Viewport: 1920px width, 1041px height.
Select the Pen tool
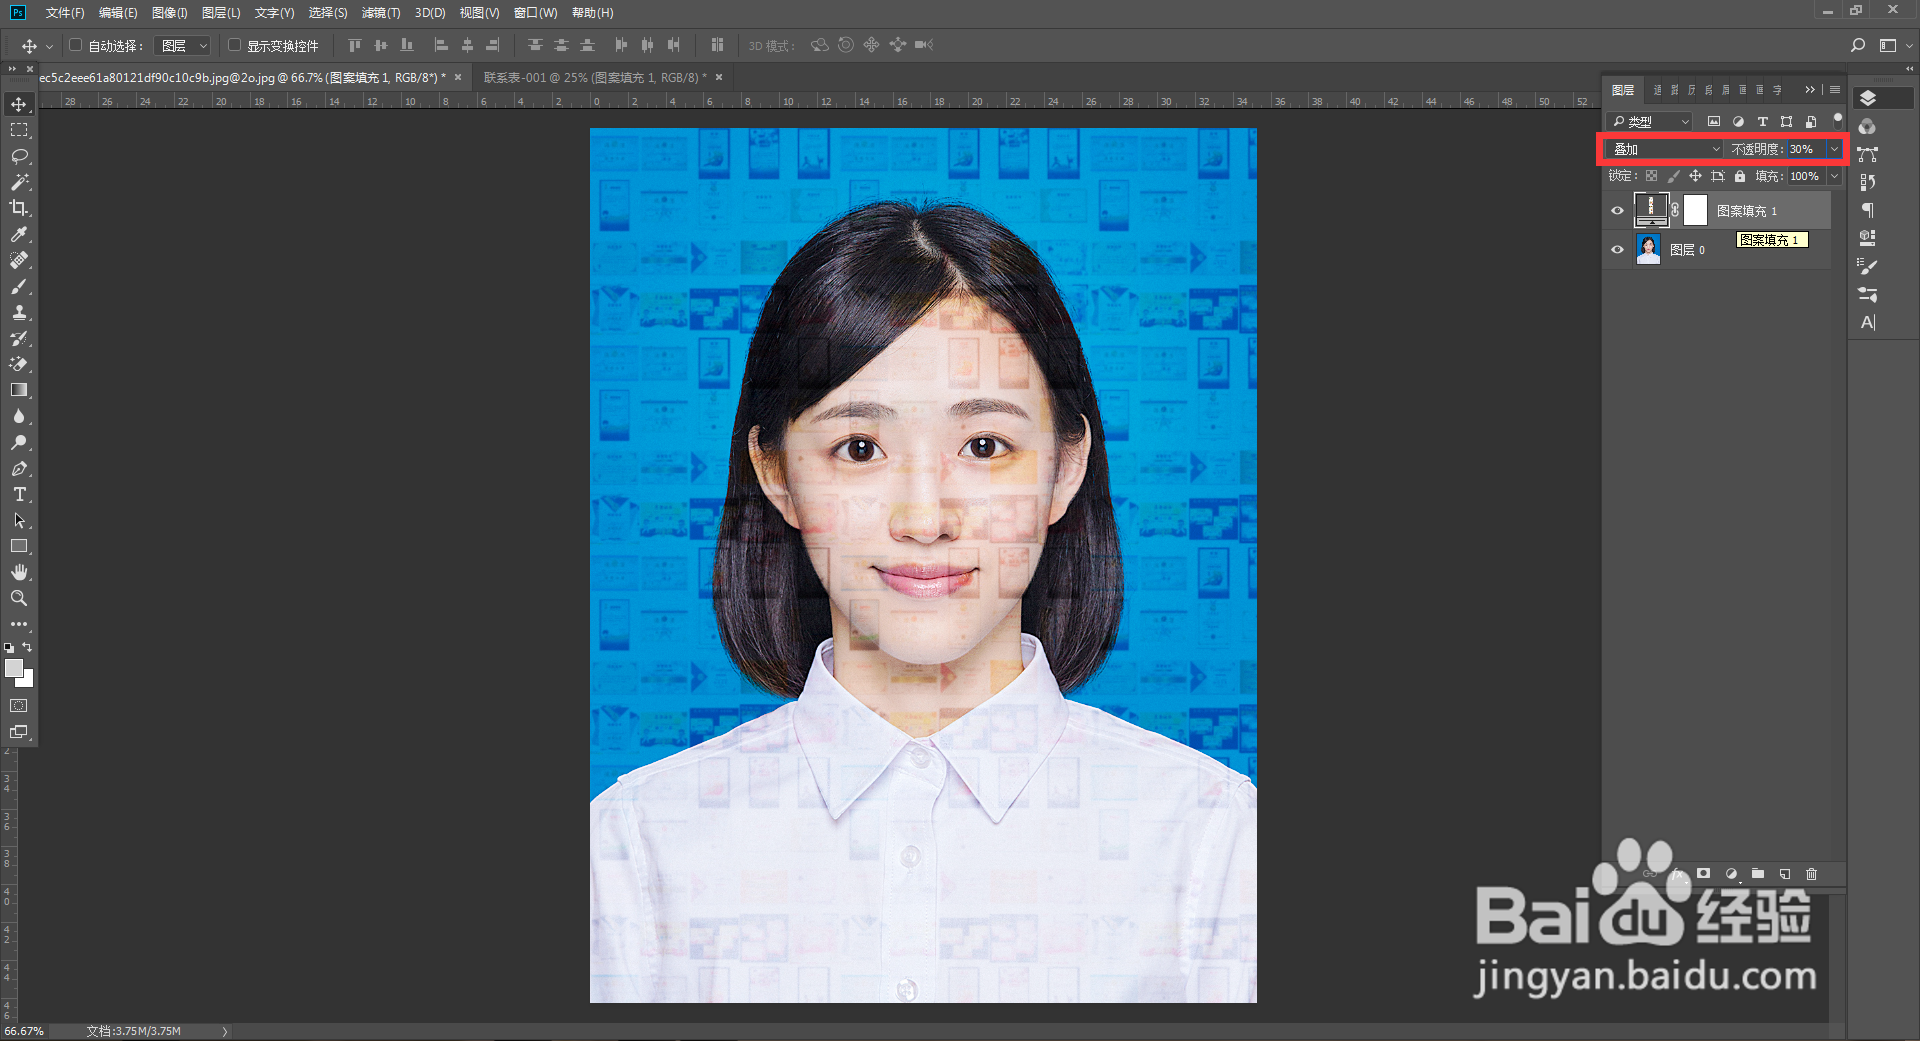pyautogui.click(x=19, y=469)
